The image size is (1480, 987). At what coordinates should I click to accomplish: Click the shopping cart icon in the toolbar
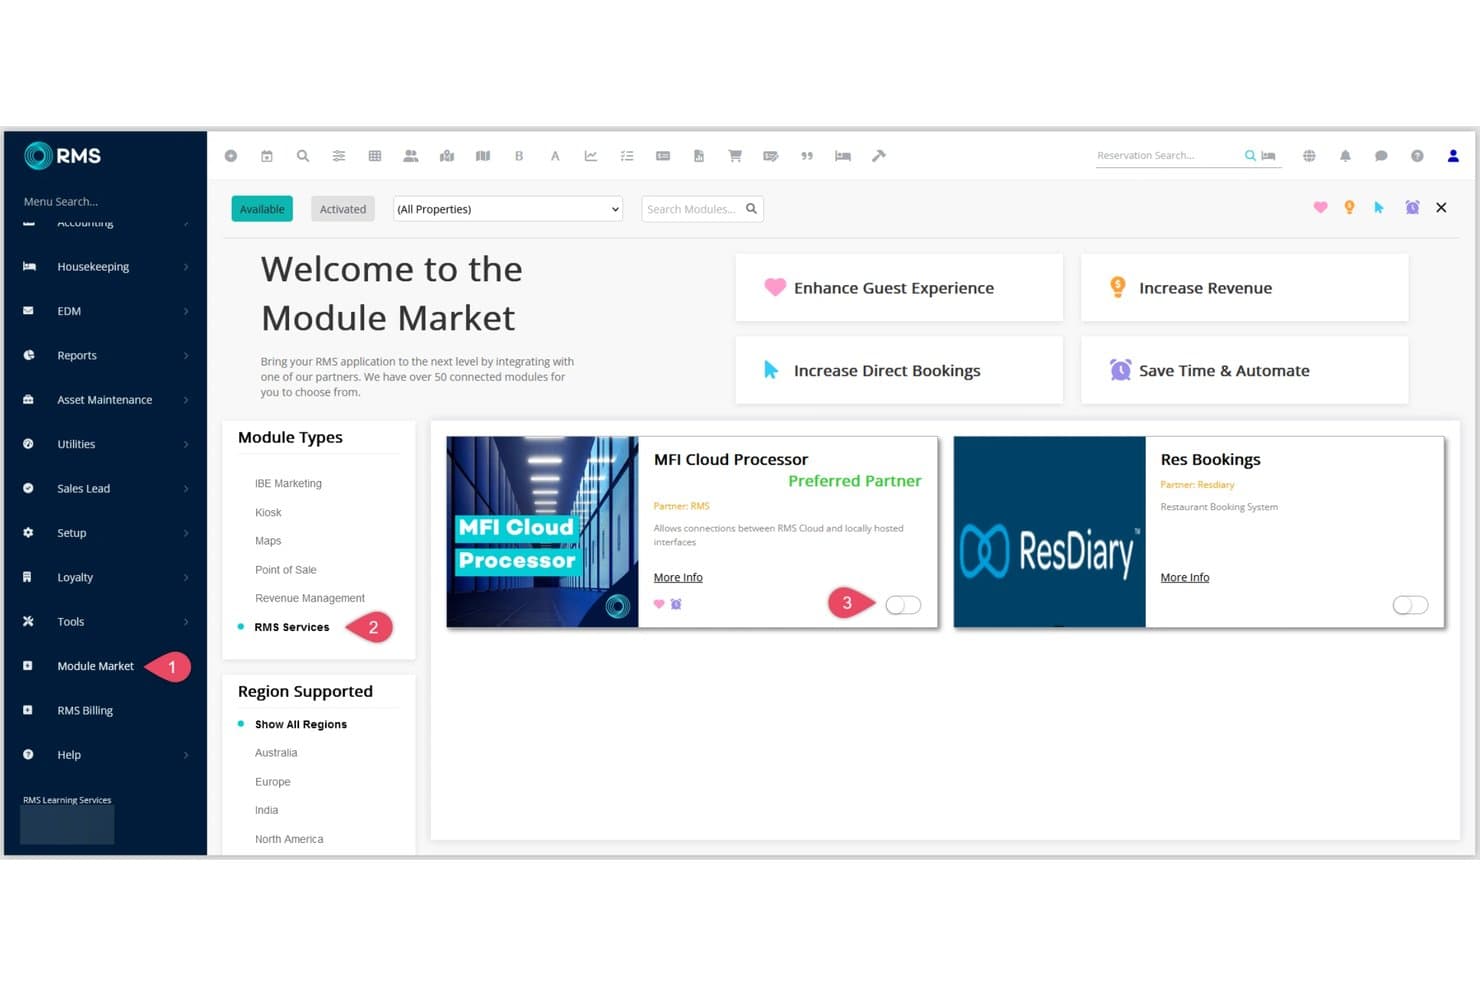pos(735,156)
